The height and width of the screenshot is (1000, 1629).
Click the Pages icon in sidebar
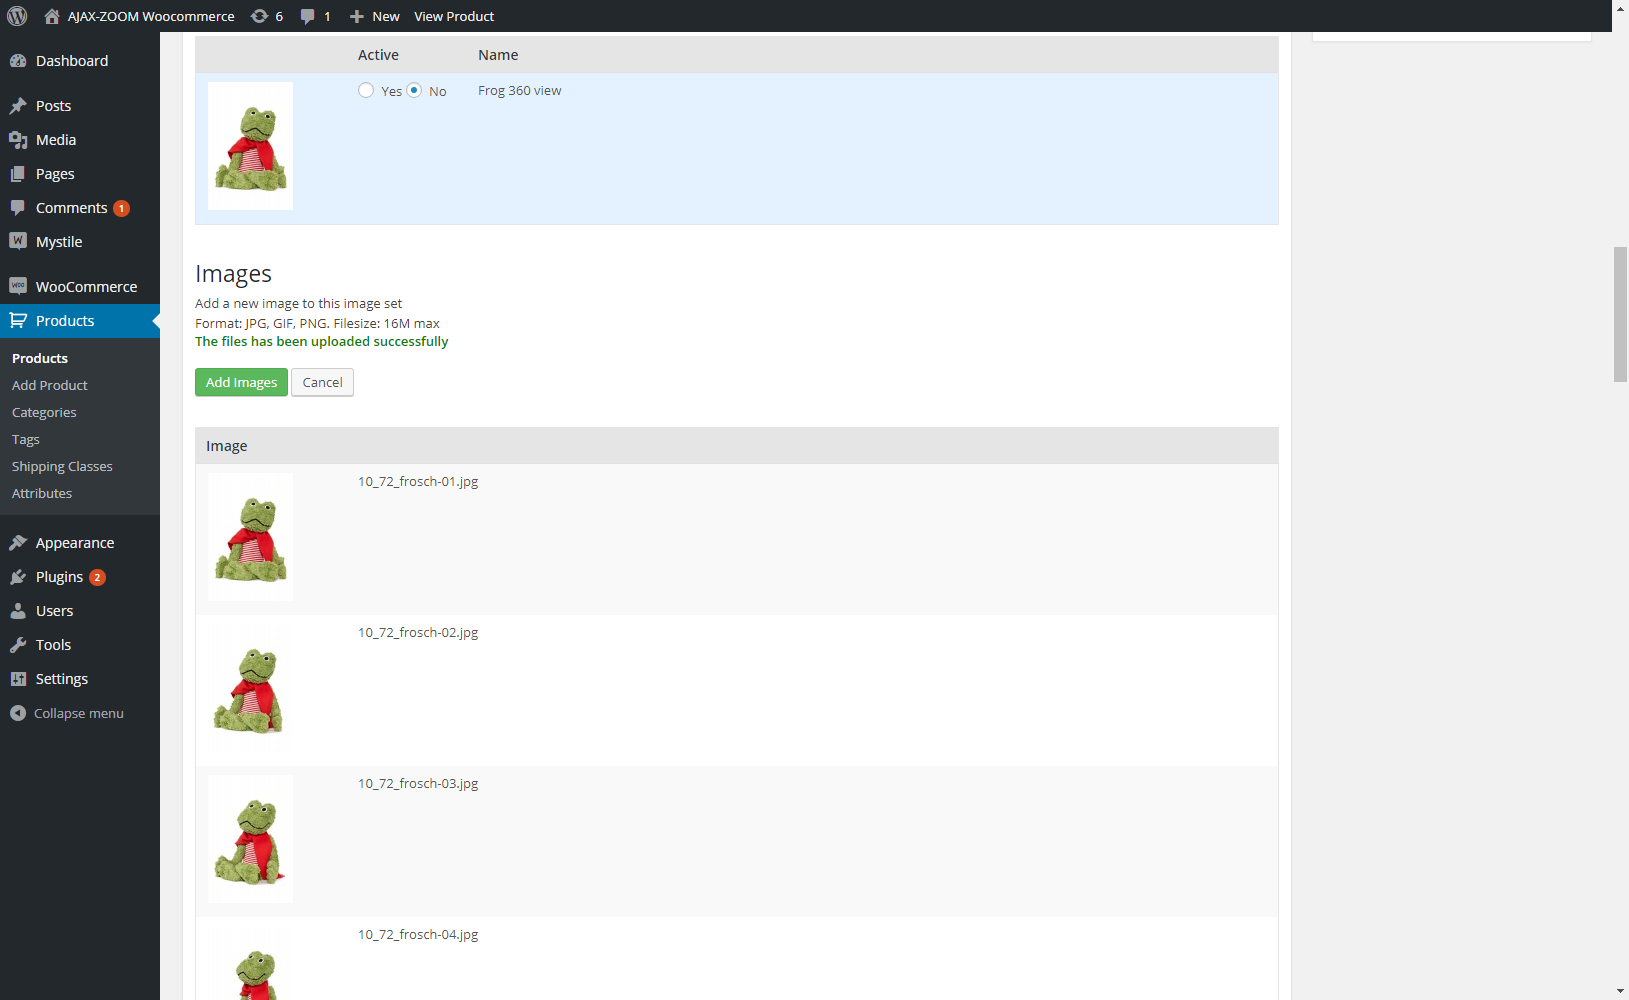18,174
